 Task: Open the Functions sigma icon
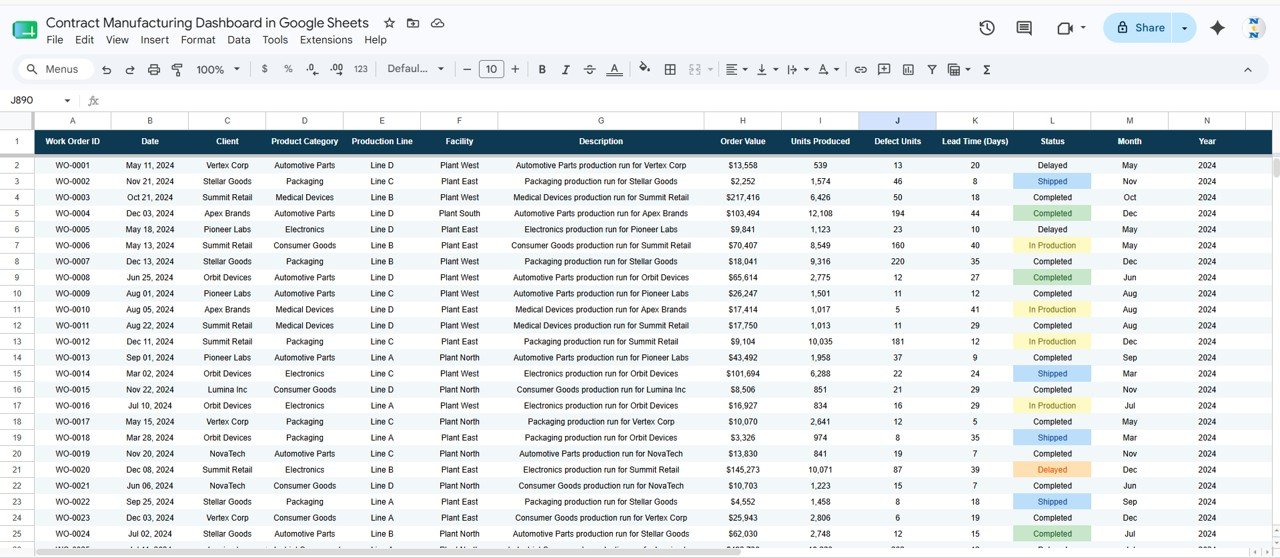pos(987,70)
